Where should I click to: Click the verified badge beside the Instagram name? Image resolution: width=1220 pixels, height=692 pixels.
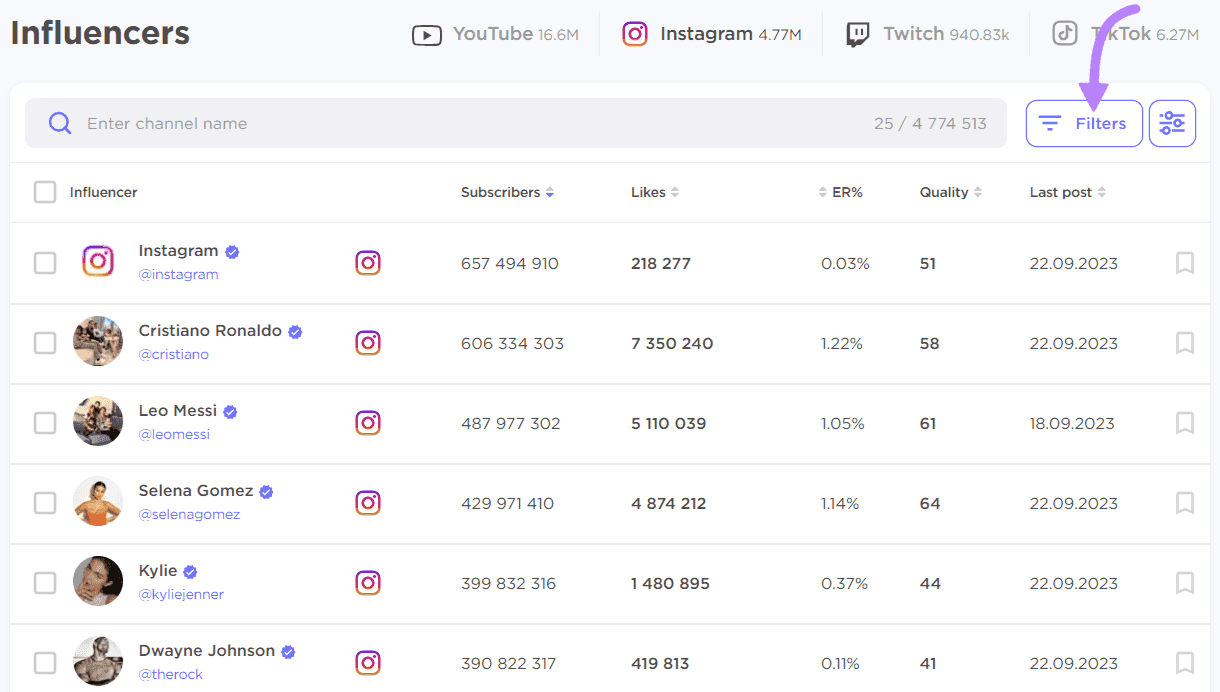click(x=232, y=252)
